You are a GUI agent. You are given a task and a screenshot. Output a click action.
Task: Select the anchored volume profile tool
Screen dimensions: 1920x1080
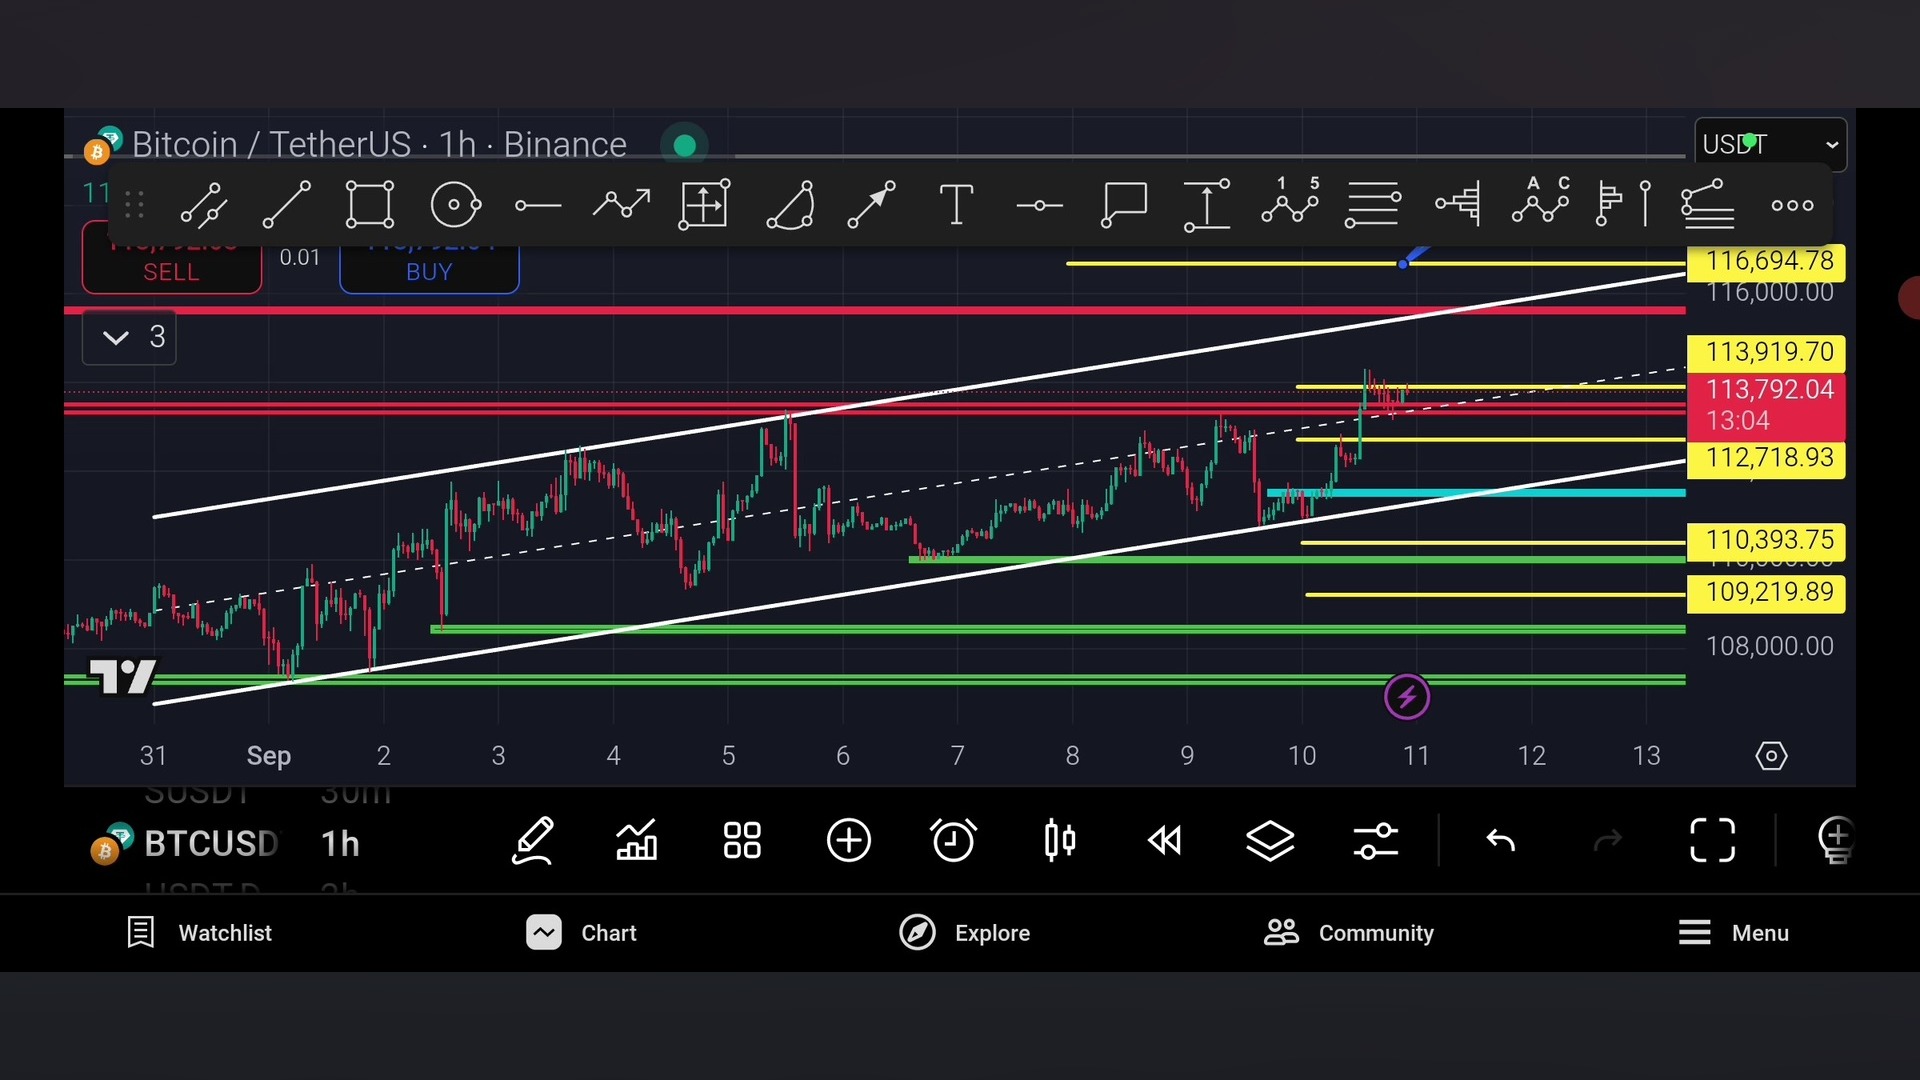pyautogui.click(x=1624, y=204)
